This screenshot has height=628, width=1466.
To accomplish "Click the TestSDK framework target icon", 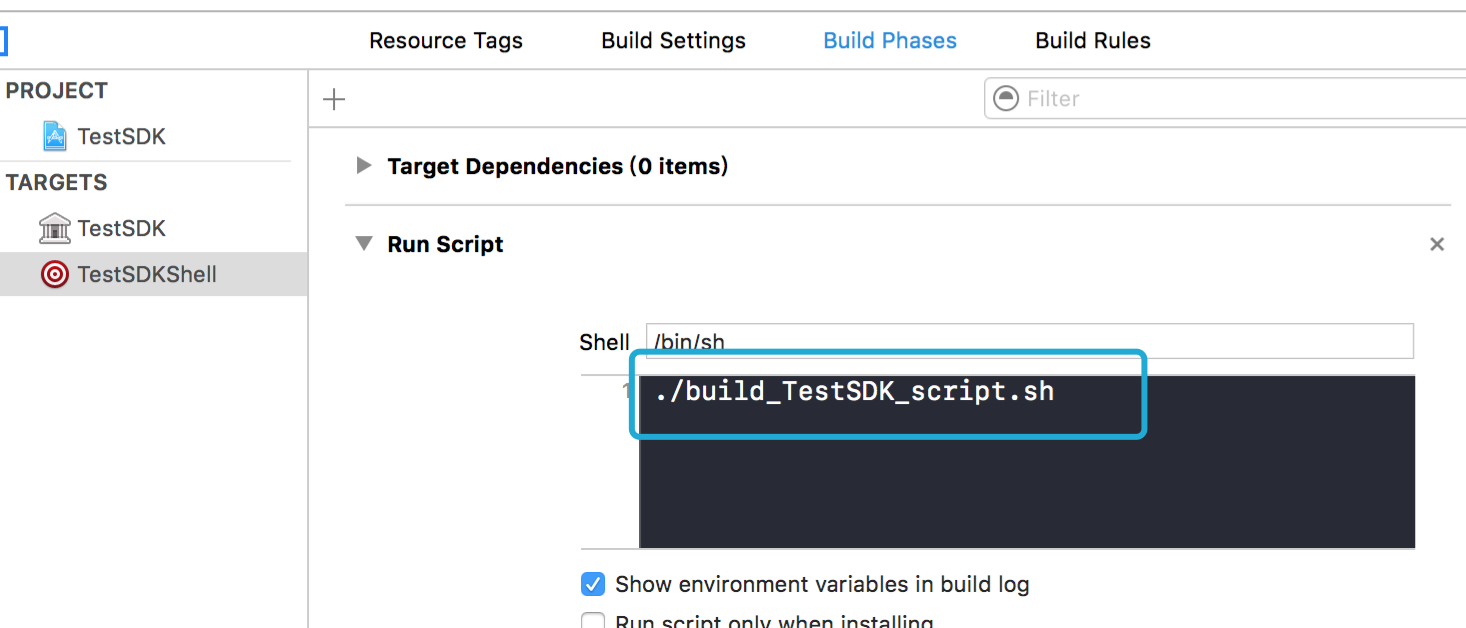I will coord(55,228).
